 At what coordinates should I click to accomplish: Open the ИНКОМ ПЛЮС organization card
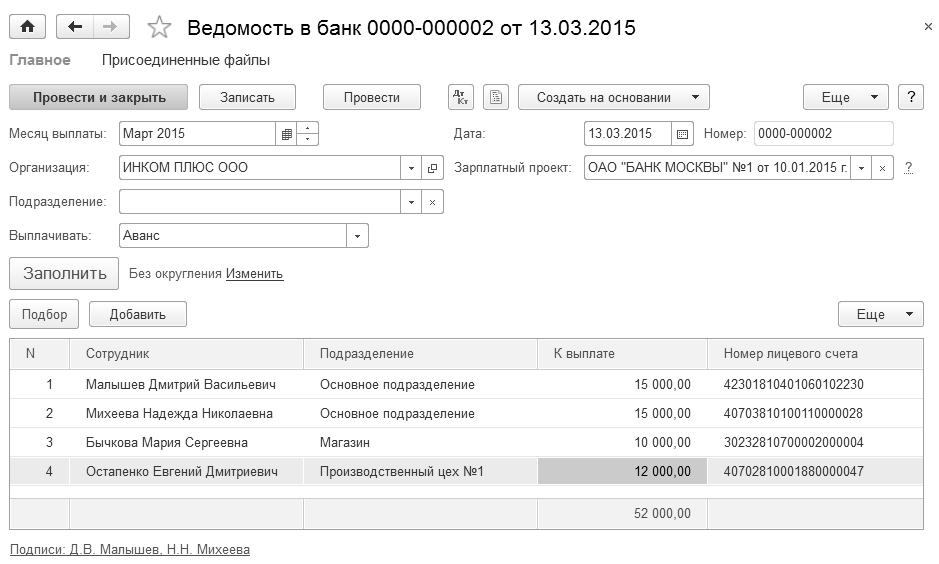coord(433,168)
